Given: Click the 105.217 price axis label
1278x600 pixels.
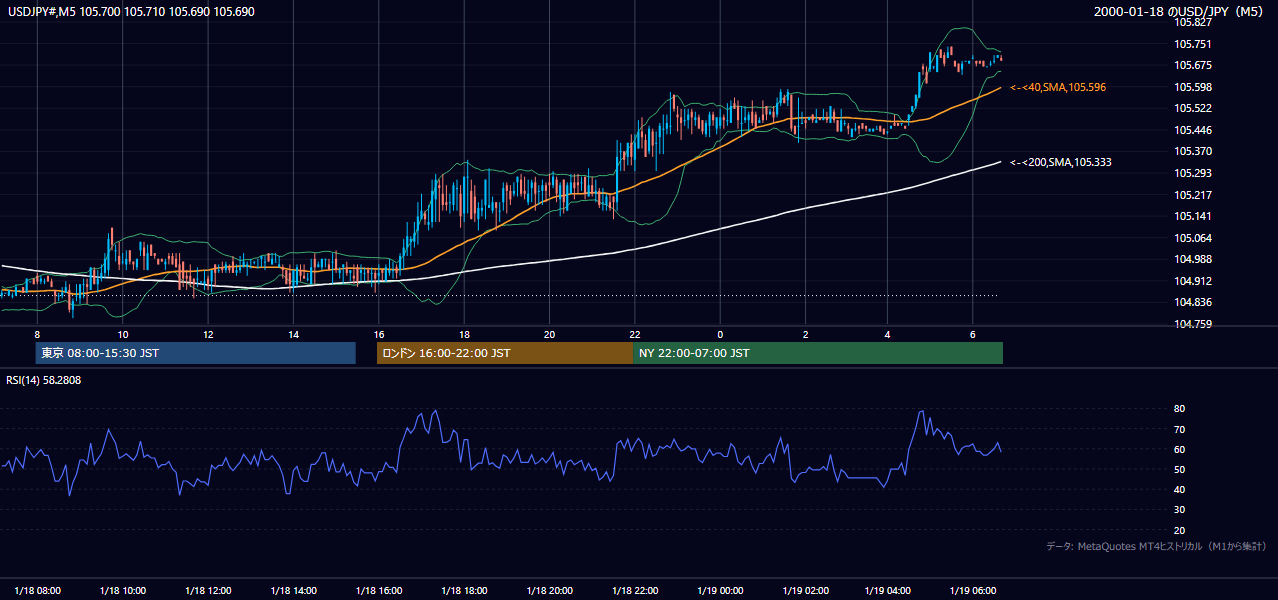Looking at the screenshot, I should point(1193,196).
